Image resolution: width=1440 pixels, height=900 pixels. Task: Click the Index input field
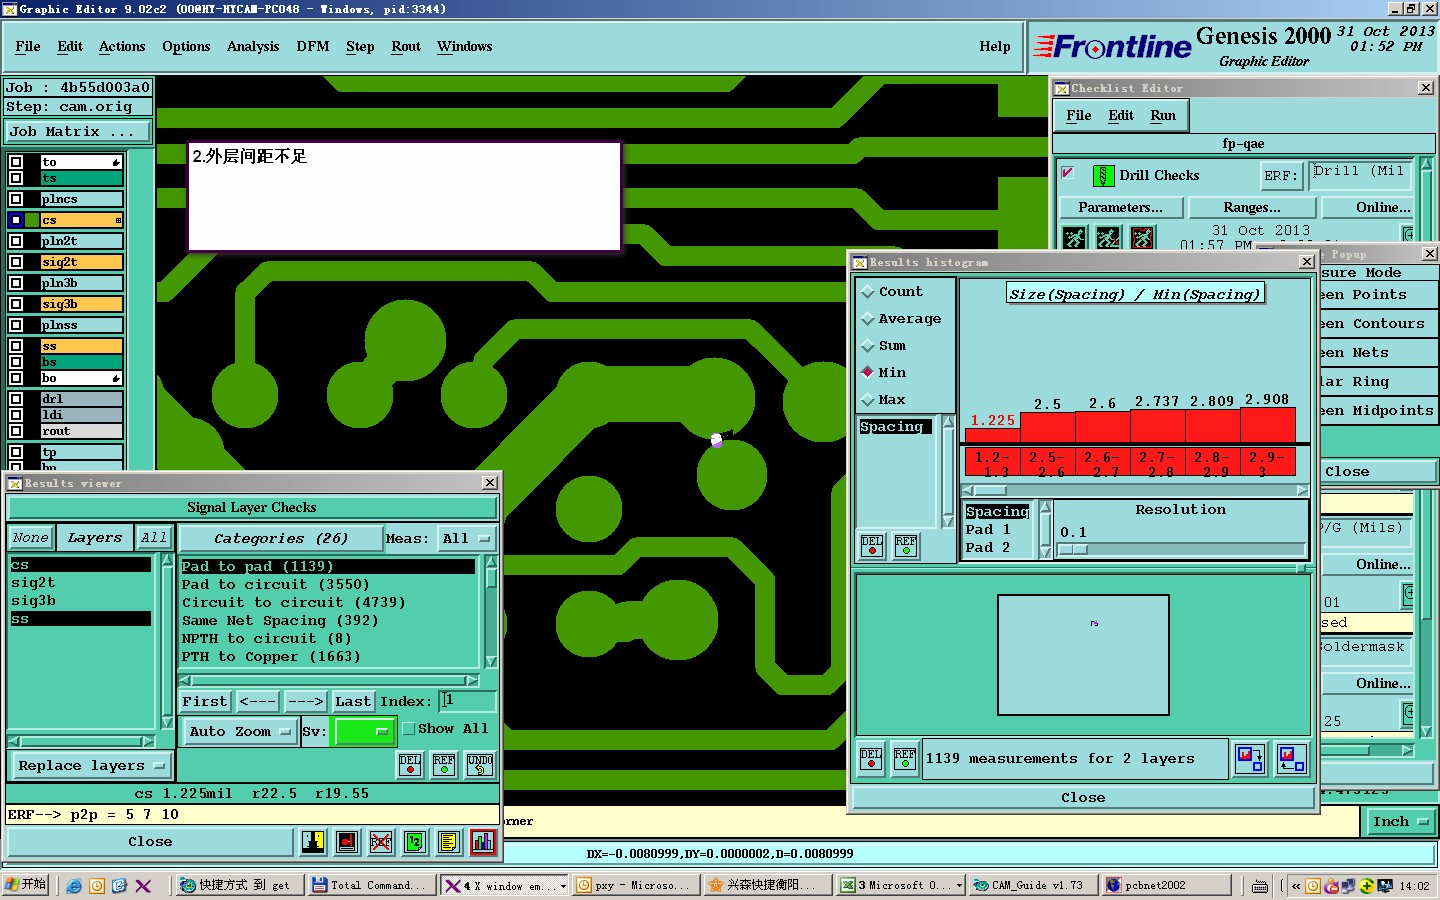467,701
